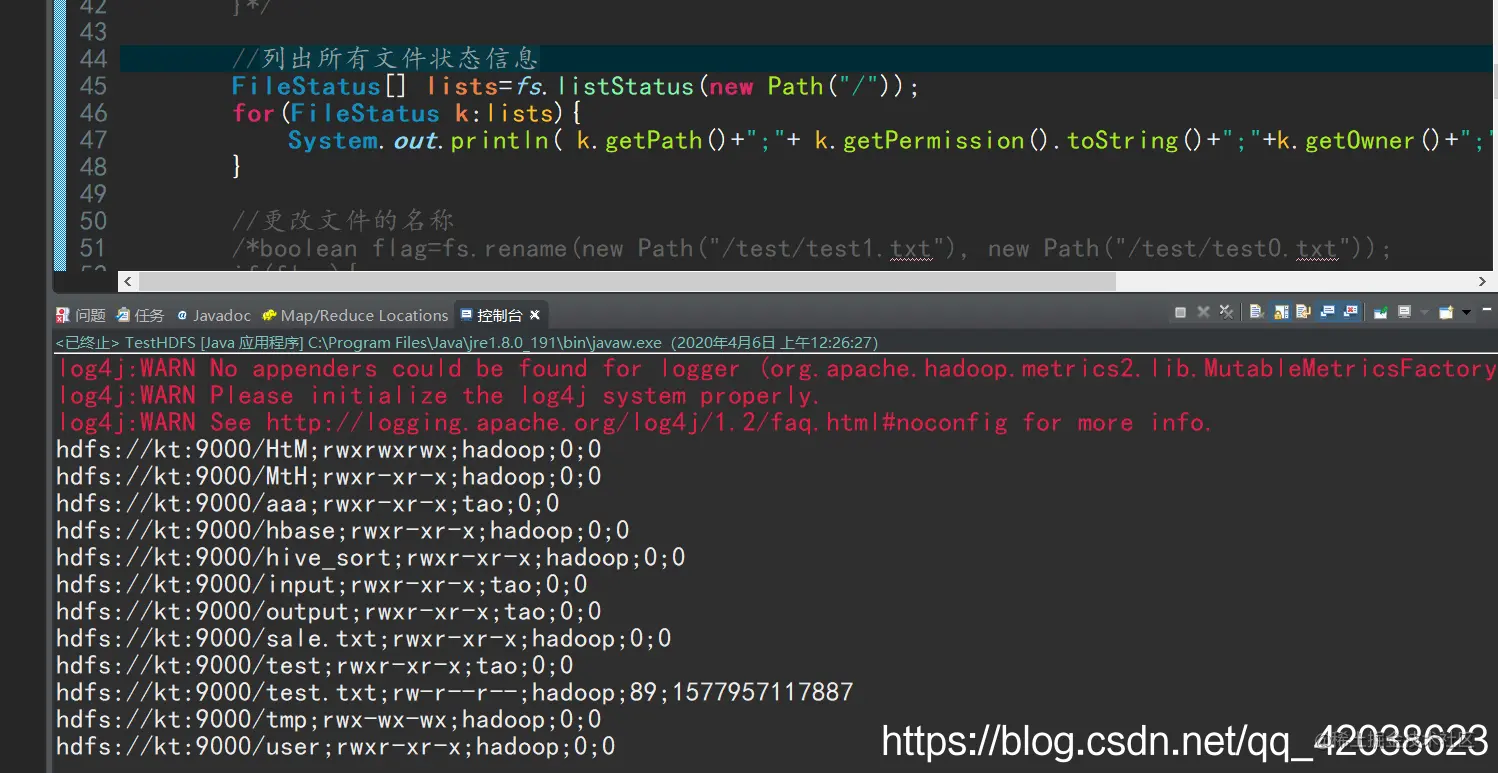1498x773 pixels.
Task: Click the System.out.println code line
Action: coord(890,140)
